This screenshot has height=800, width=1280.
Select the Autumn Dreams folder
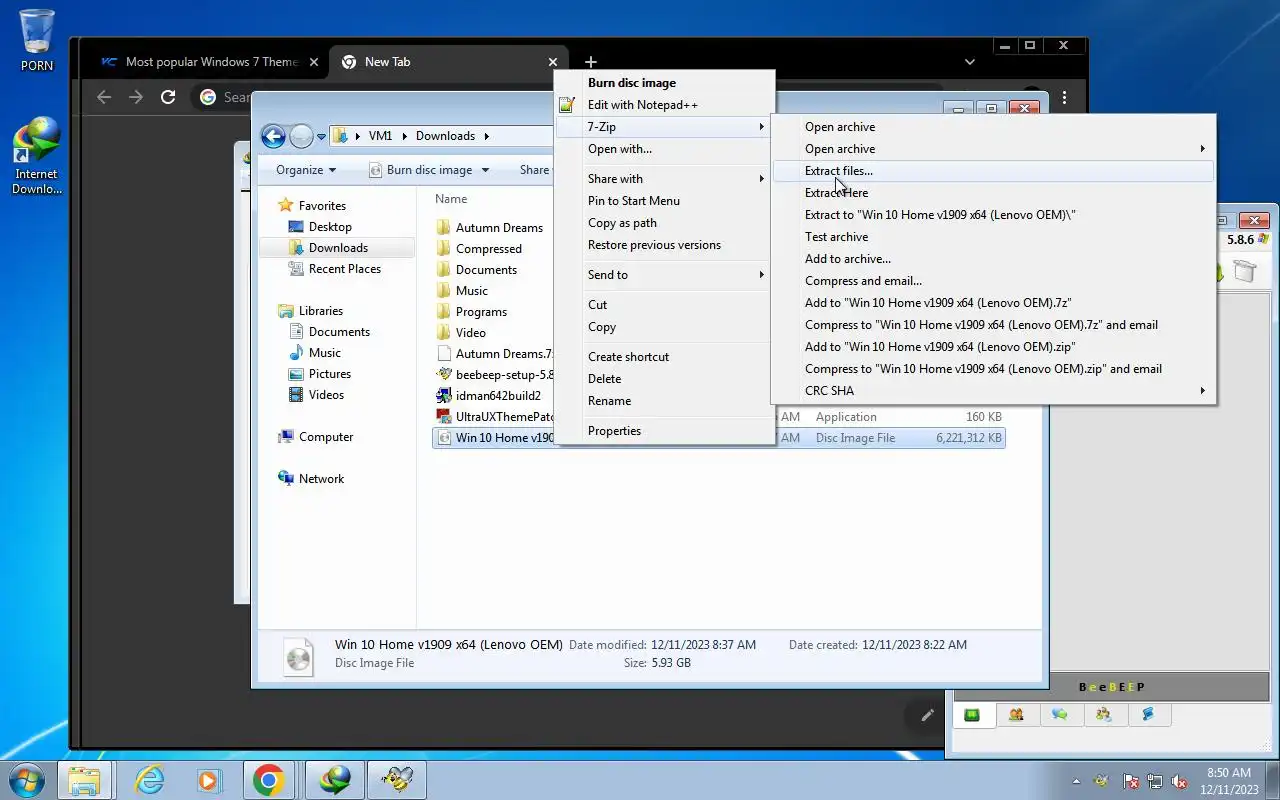click(x=490, y=228)
